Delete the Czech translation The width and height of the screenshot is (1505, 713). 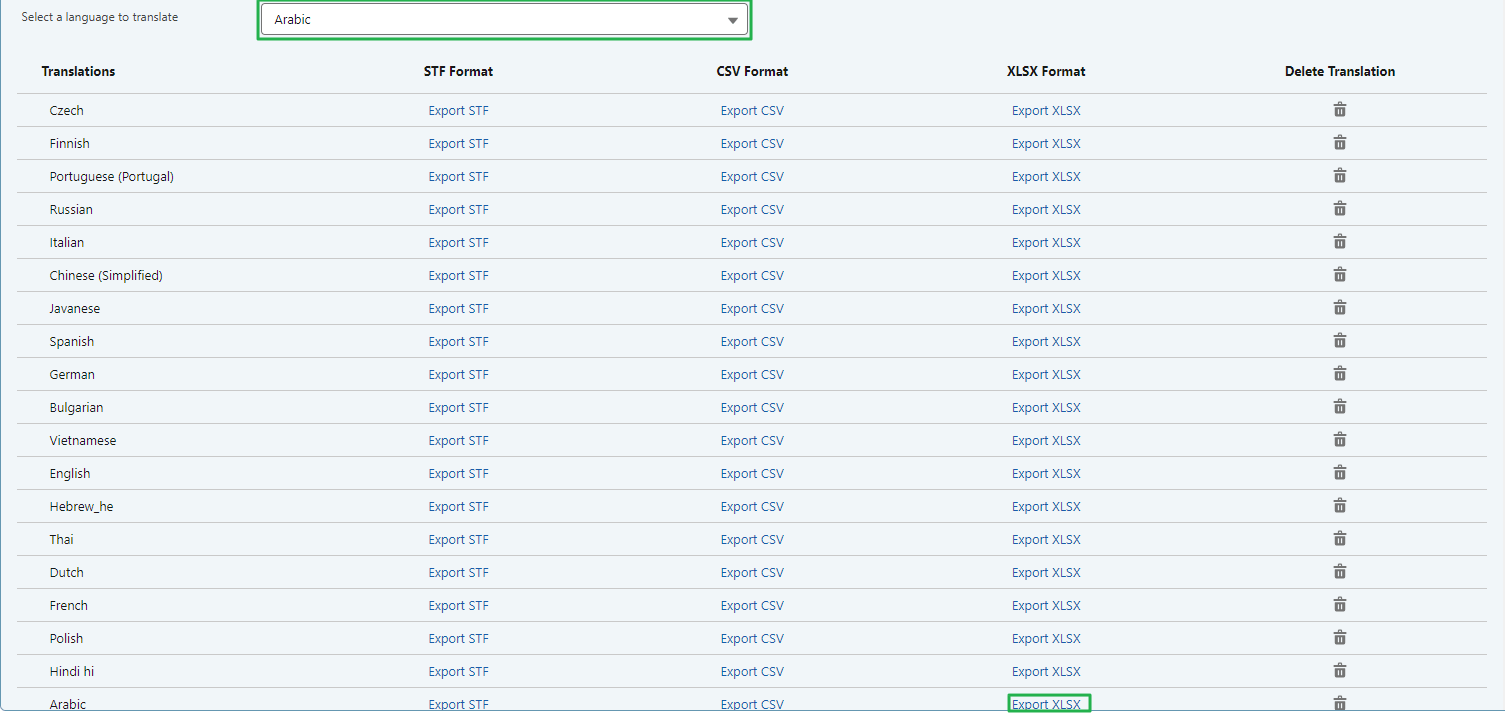(1340, 109)
